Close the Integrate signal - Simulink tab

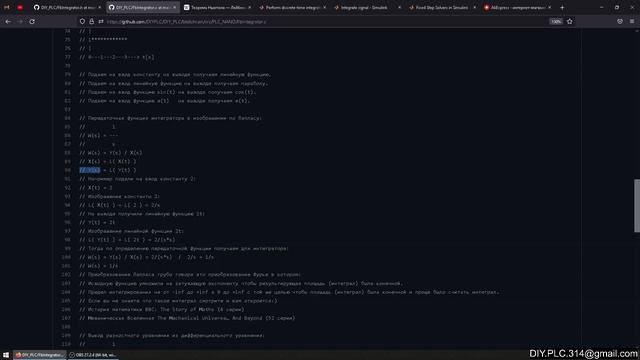[399, 7]
